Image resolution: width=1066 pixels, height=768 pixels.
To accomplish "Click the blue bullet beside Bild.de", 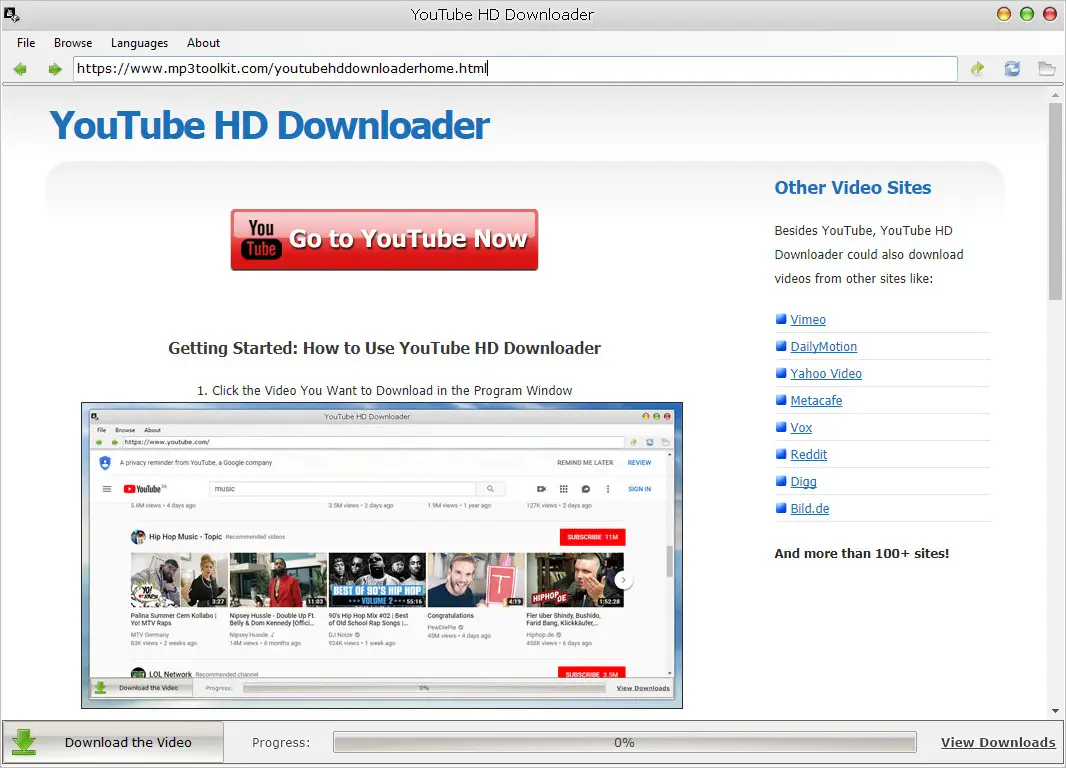I will (x=781, y=508).
